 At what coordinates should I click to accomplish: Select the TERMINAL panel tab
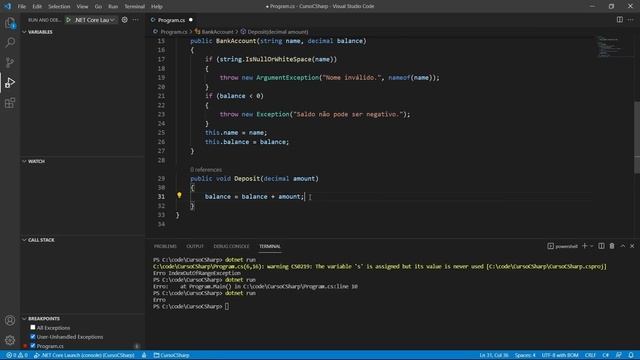pos(270,246)
